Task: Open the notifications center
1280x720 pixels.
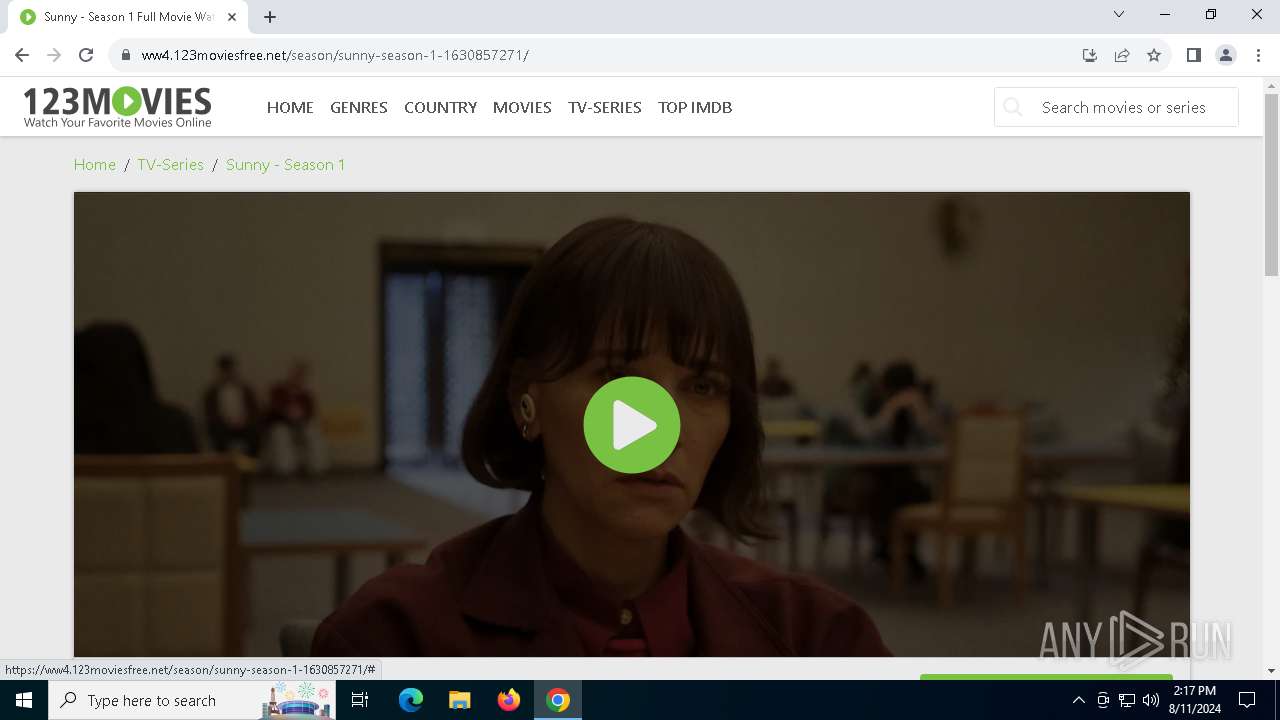Action: pyautogui.click(x=1247, y=700)
